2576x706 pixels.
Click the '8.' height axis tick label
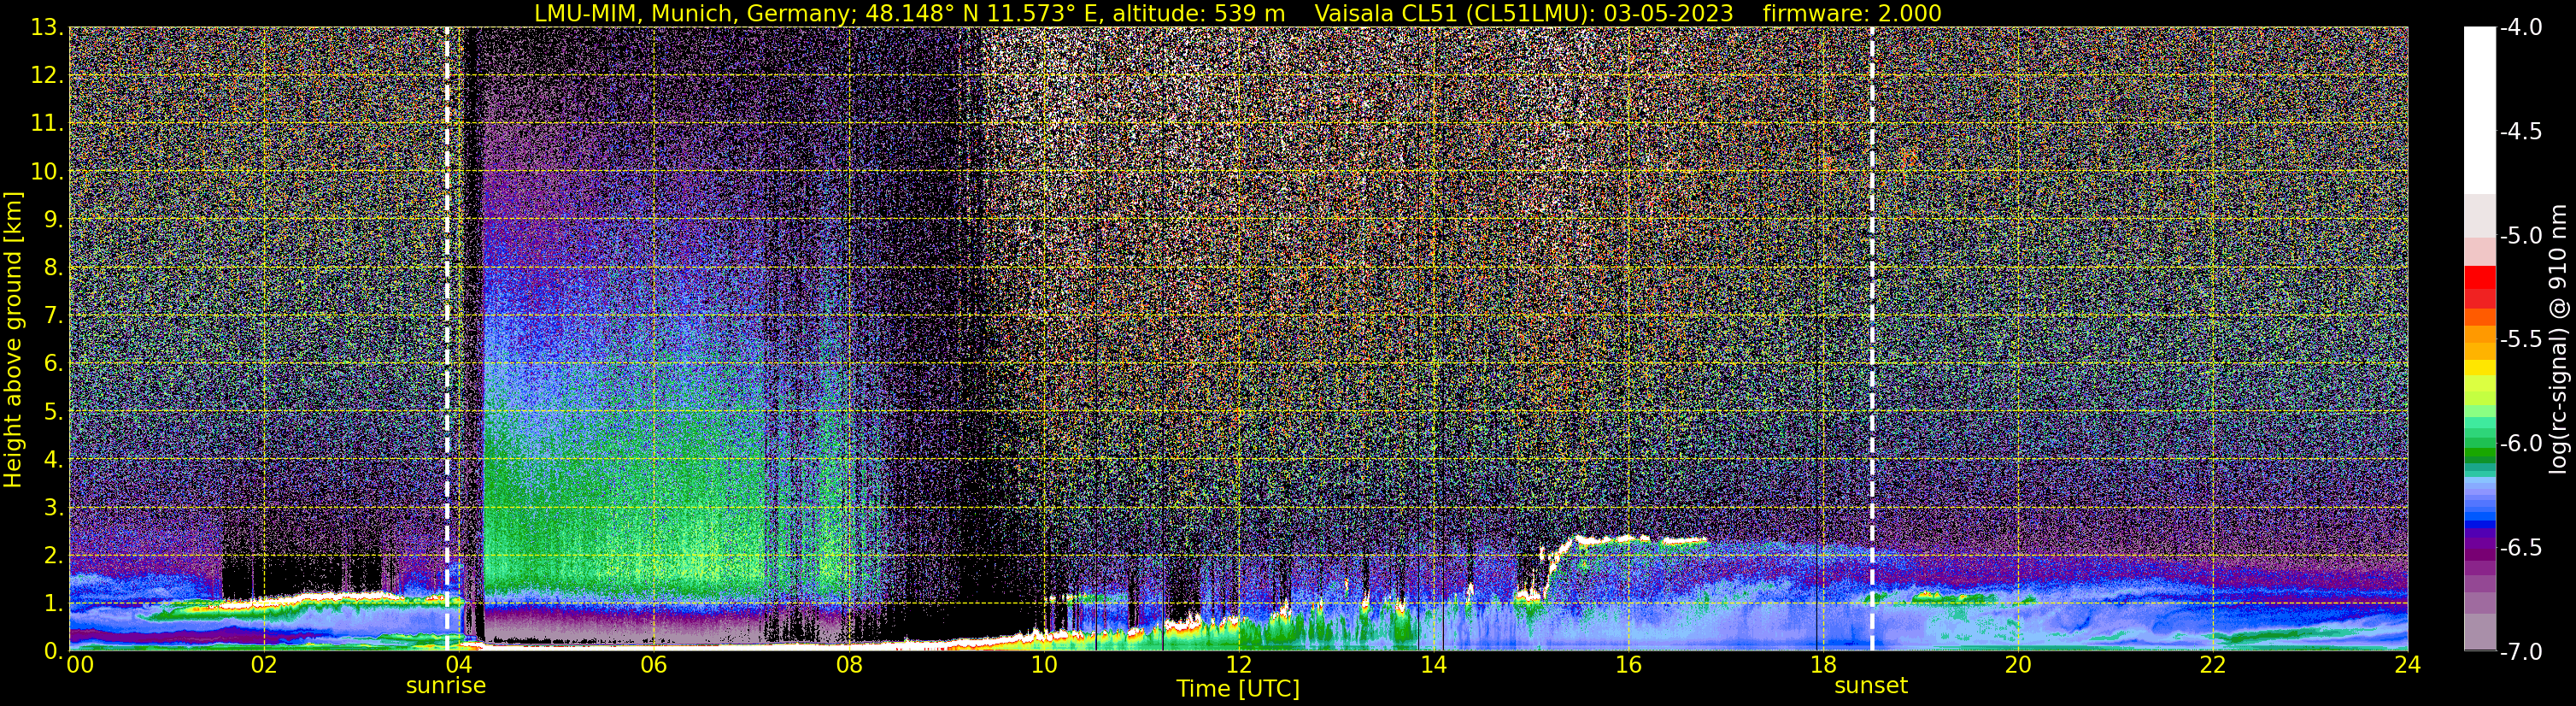click(53, 268)
